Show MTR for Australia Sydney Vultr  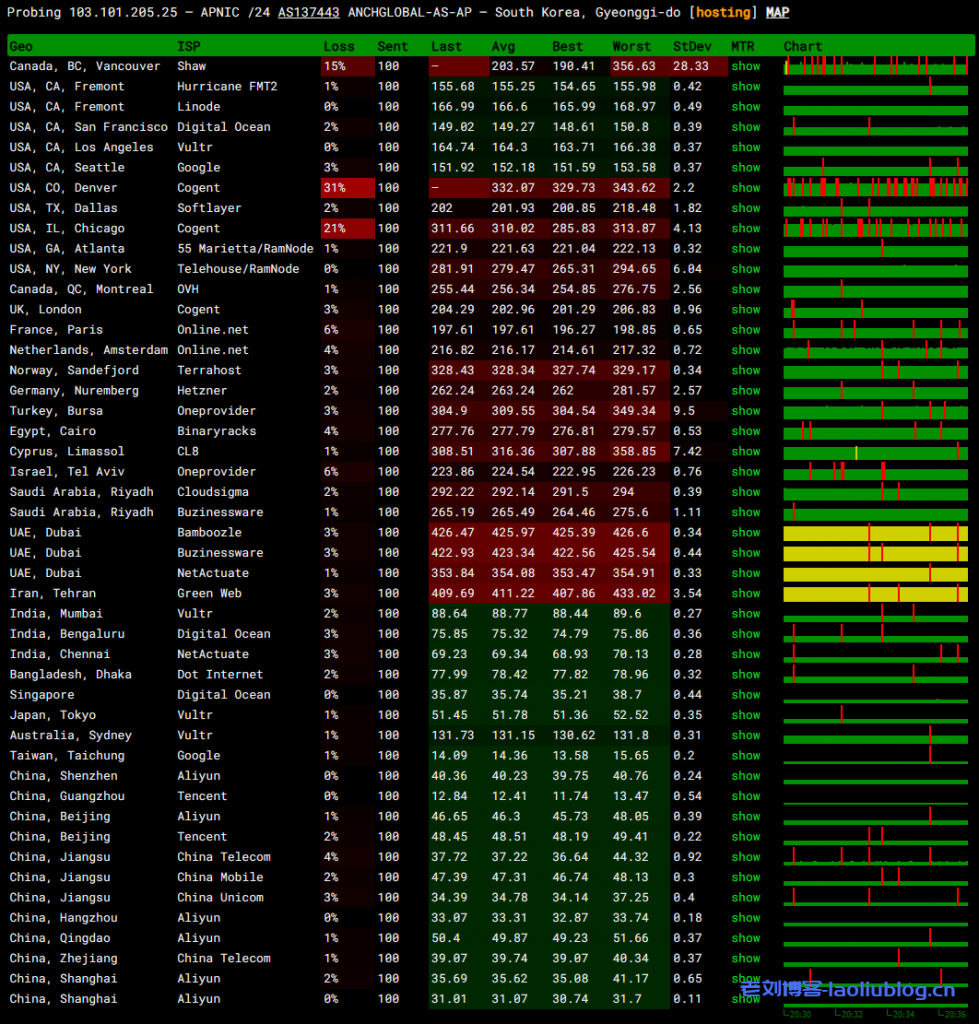(745, 735)
